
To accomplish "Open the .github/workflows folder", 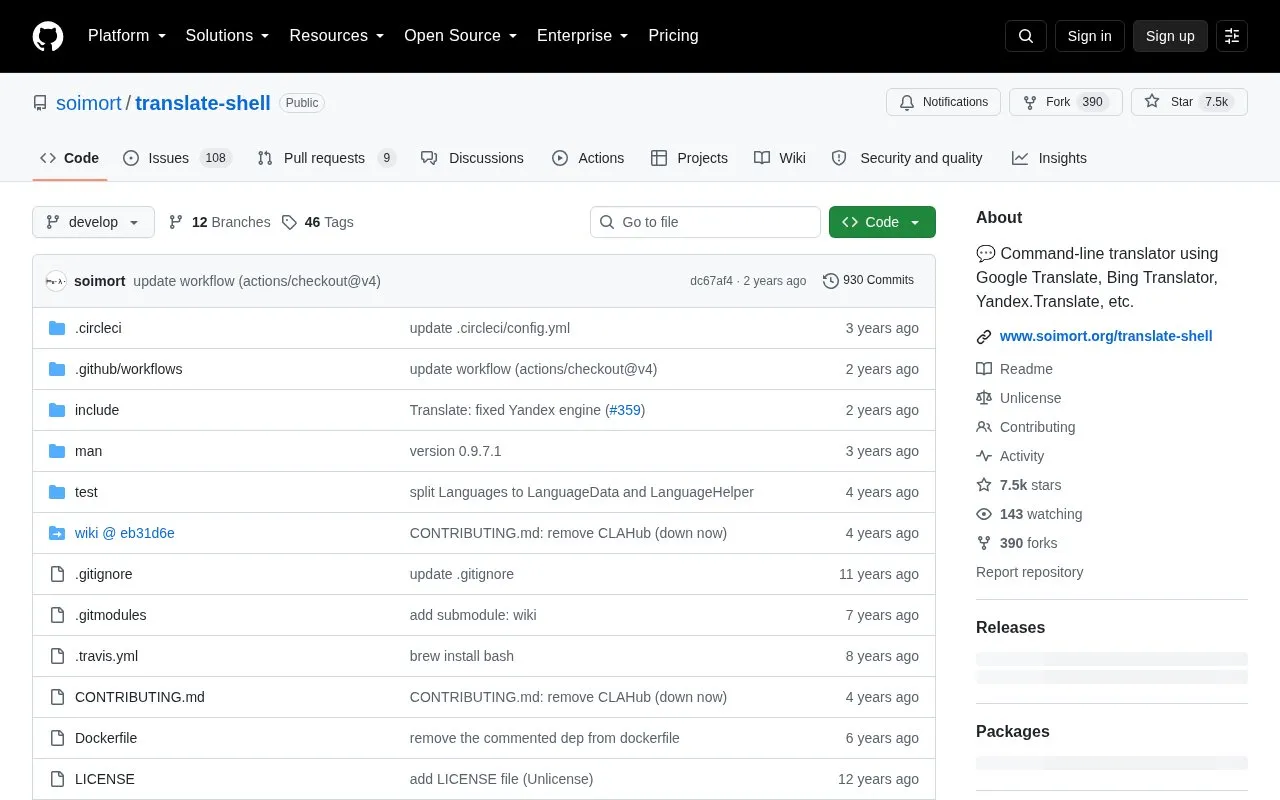I will (x=128, y=369).
